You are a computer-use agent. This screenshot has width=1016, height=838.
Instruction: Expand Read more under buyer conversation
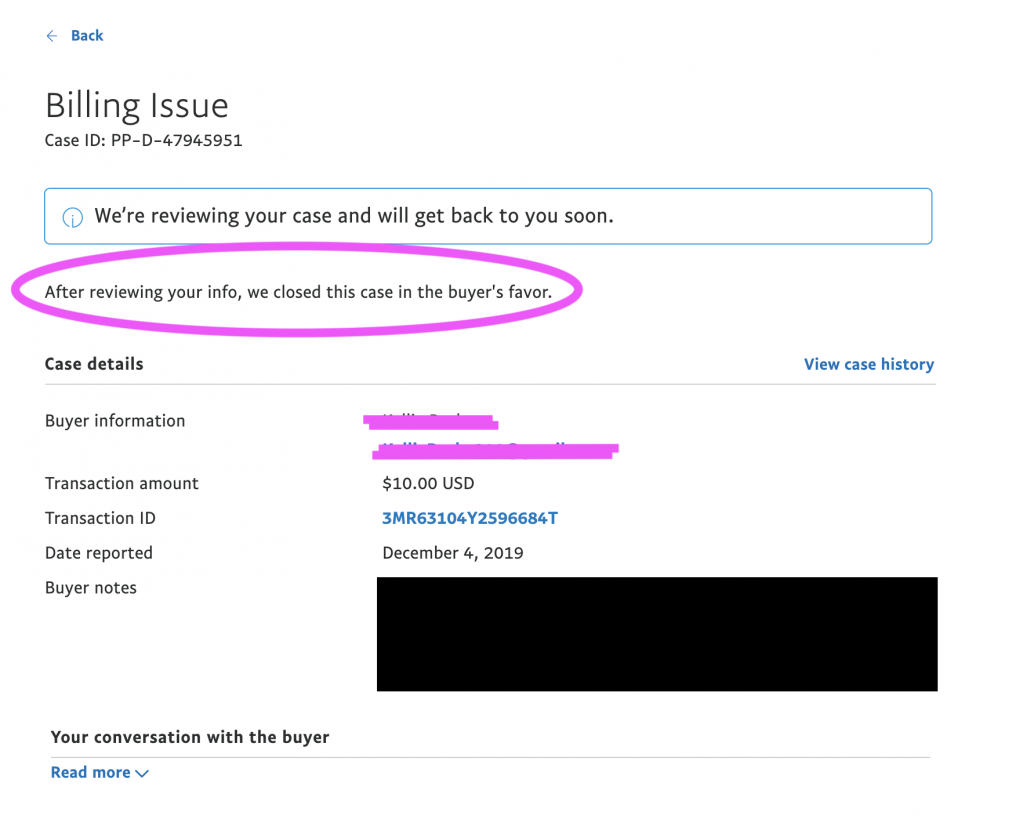[91, 773]
